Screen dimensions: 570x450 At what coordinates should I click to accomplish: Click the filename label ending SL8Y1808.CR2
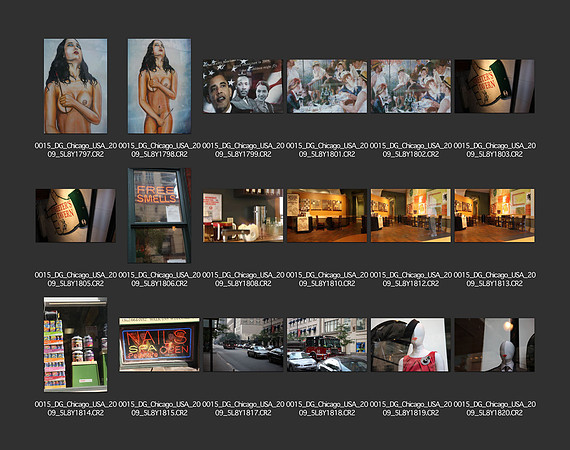click(243, 279)
